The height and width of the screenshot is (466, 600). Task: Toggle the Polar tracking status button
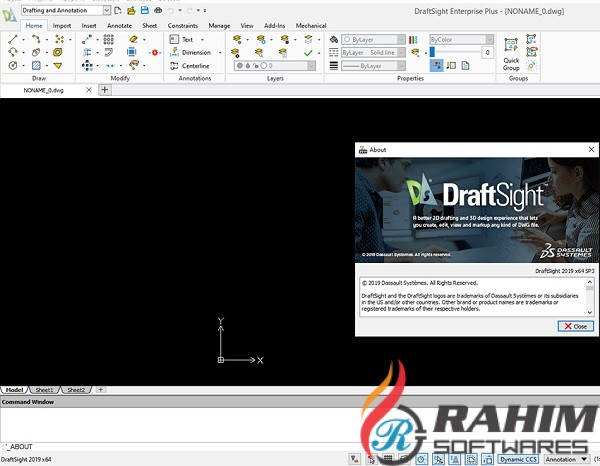(x=422, y=458)
